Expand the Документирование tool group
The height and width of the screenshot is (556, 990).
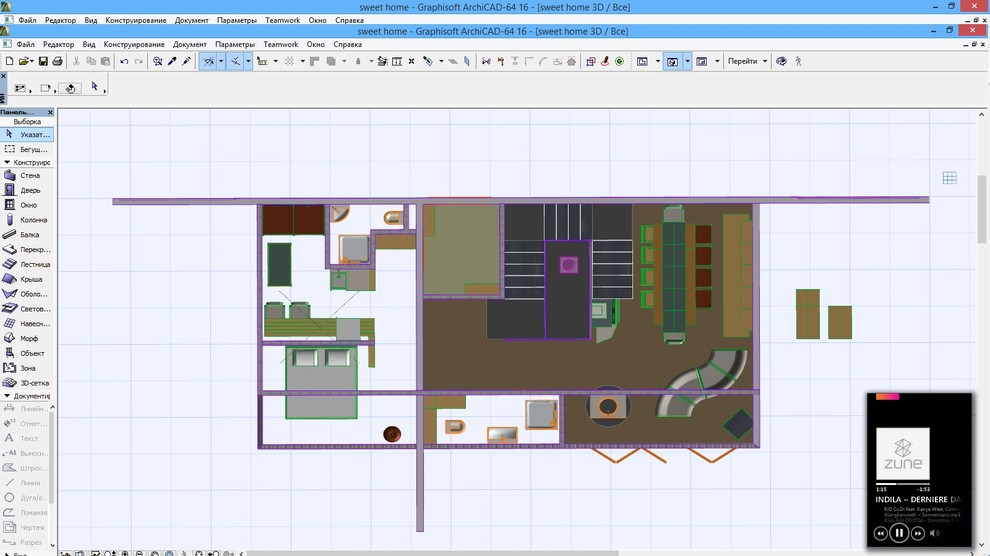(30, 396)
